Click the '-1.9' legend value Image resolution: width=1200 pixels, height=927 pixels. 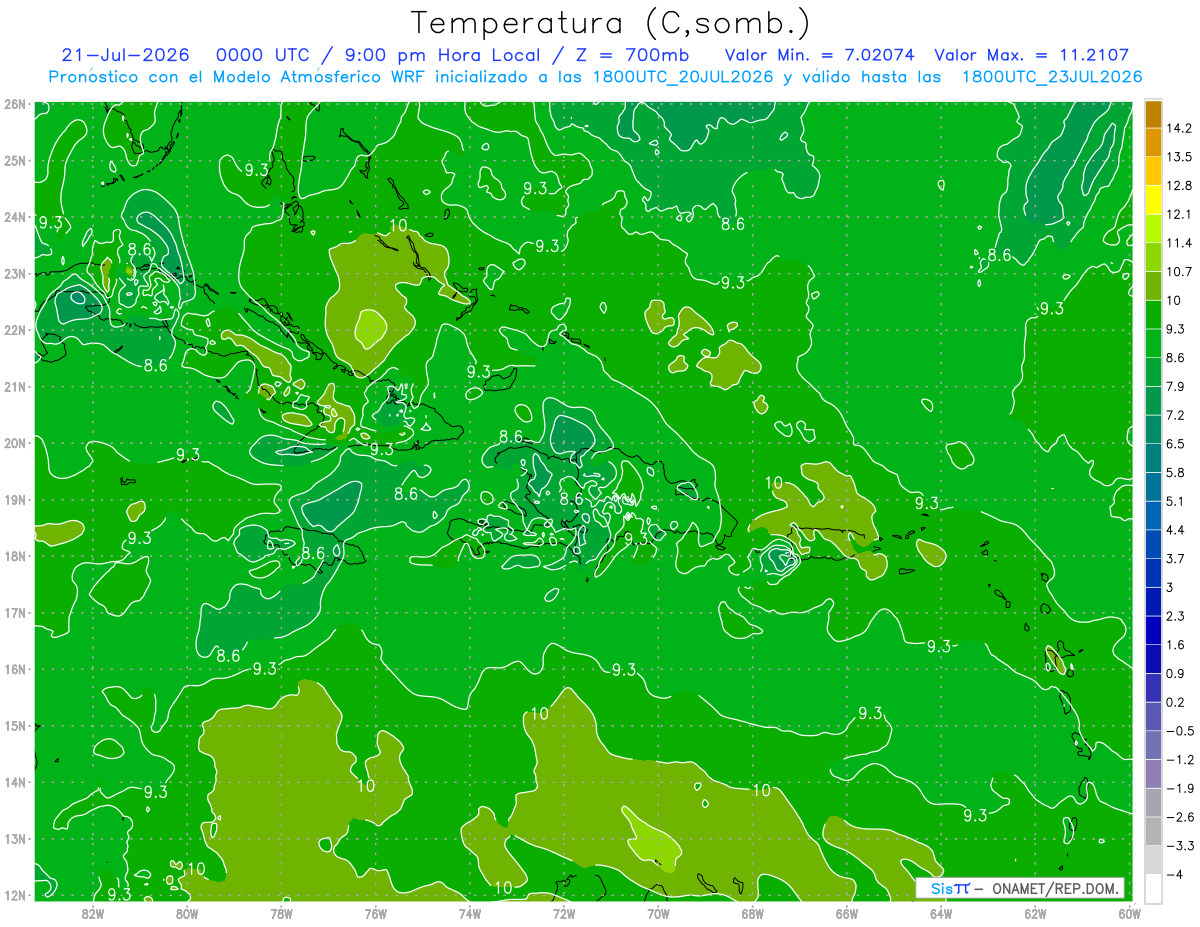click(1179, 788)
